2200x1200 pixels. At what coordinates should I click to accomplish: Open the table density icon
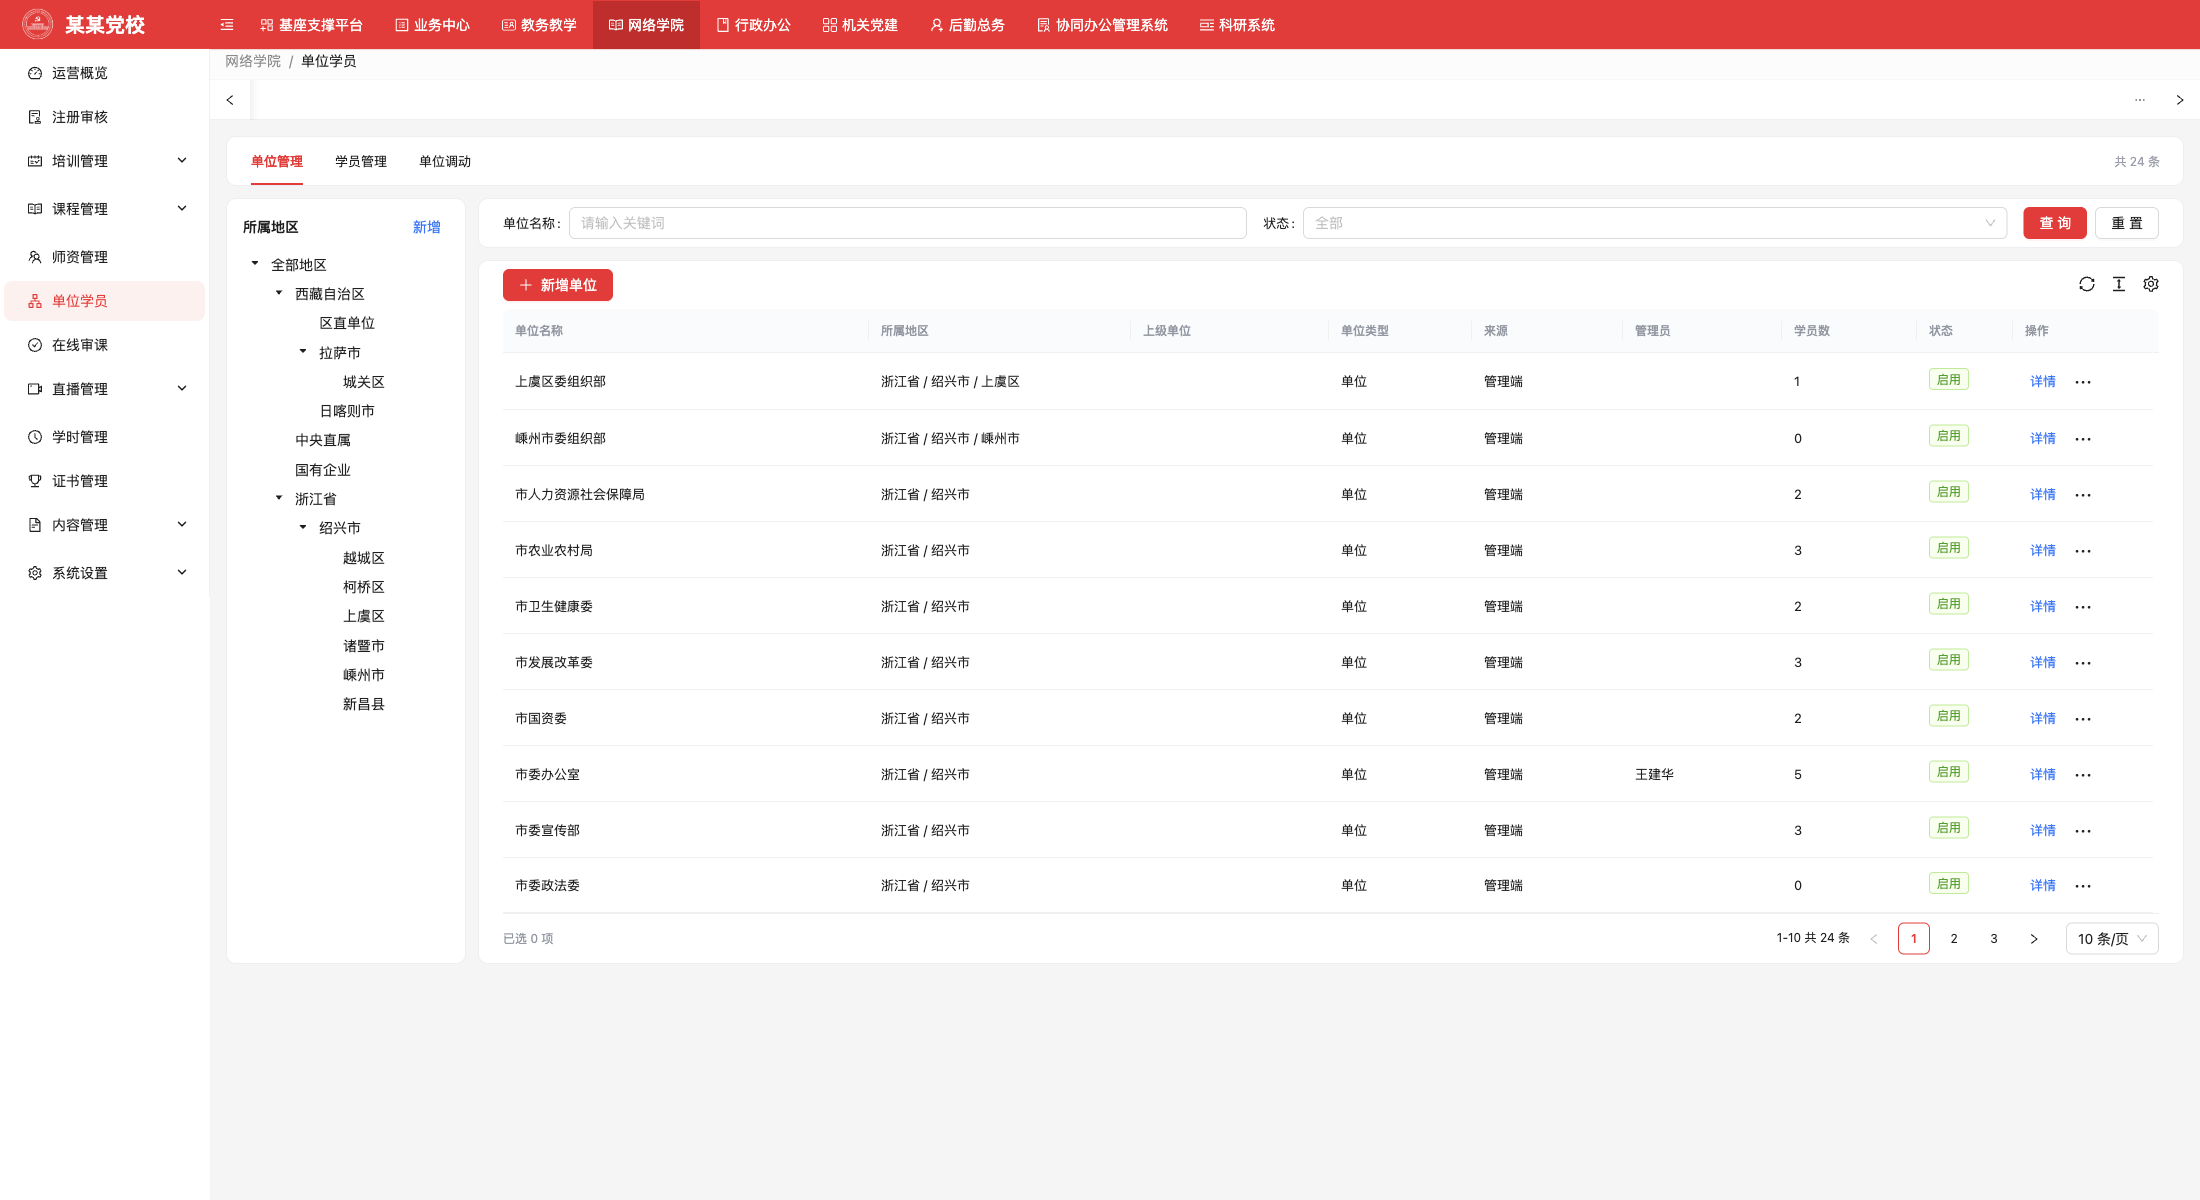[2118, 285]
